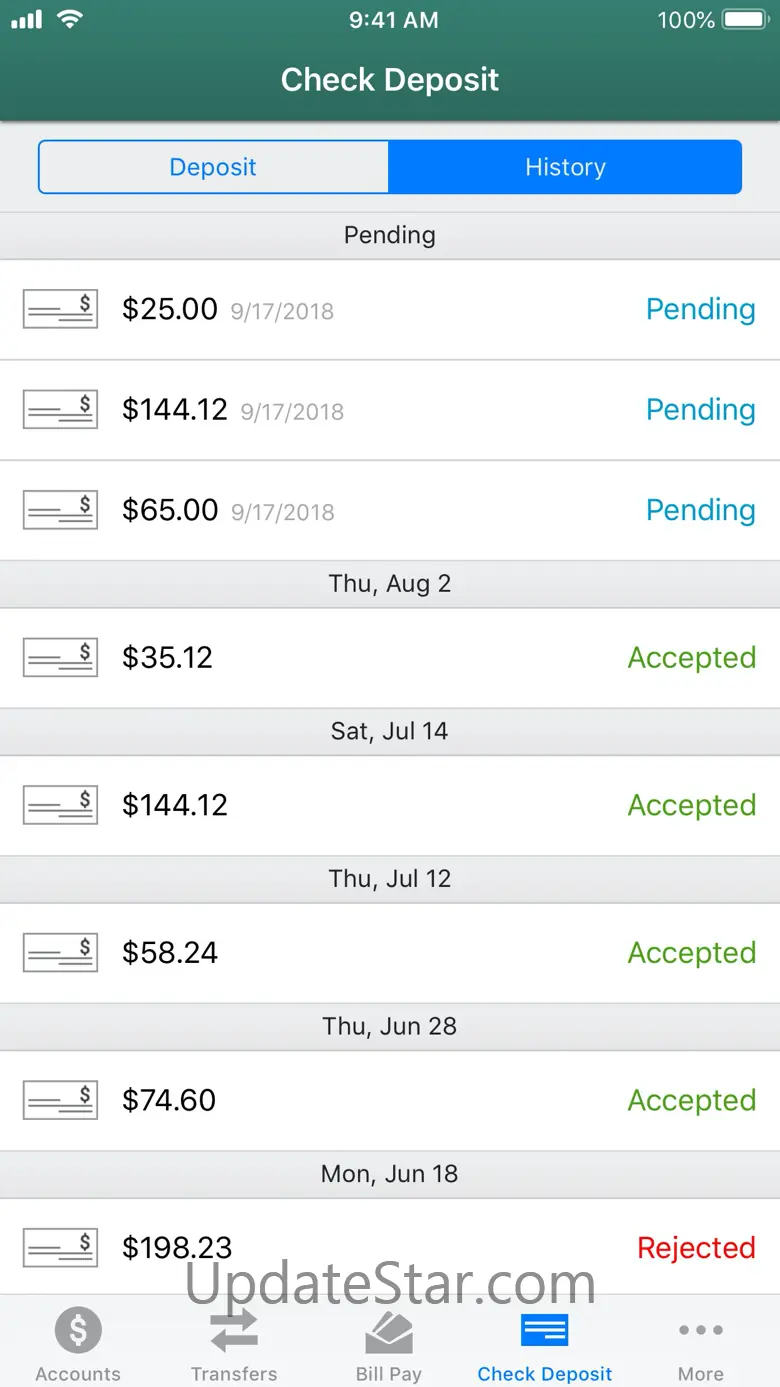Image resolution: width=780 pixels, height=1387 pixels.
Task: Switch to the Deposit segment
Action: (x=213, y=167)
